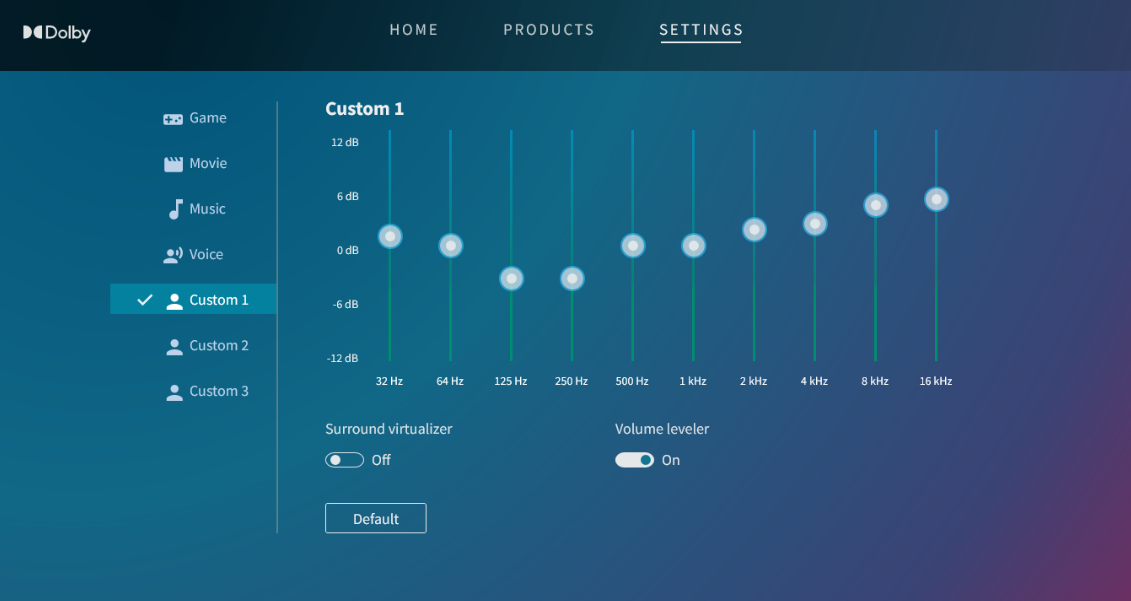The height and width of the screenshot is (601, 1131).
Task: Select the Movie clapperboard icon
Action: (173, 164)
